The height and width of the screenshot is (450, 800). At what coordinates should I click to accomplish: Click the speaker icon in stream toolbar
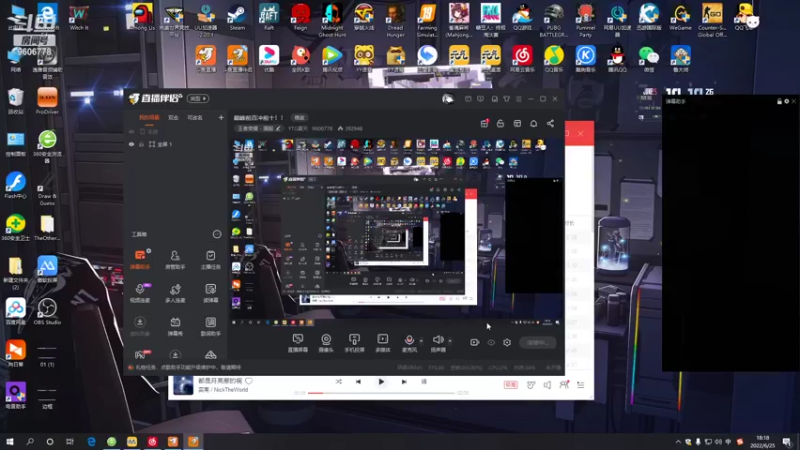(x=438, y=340)
